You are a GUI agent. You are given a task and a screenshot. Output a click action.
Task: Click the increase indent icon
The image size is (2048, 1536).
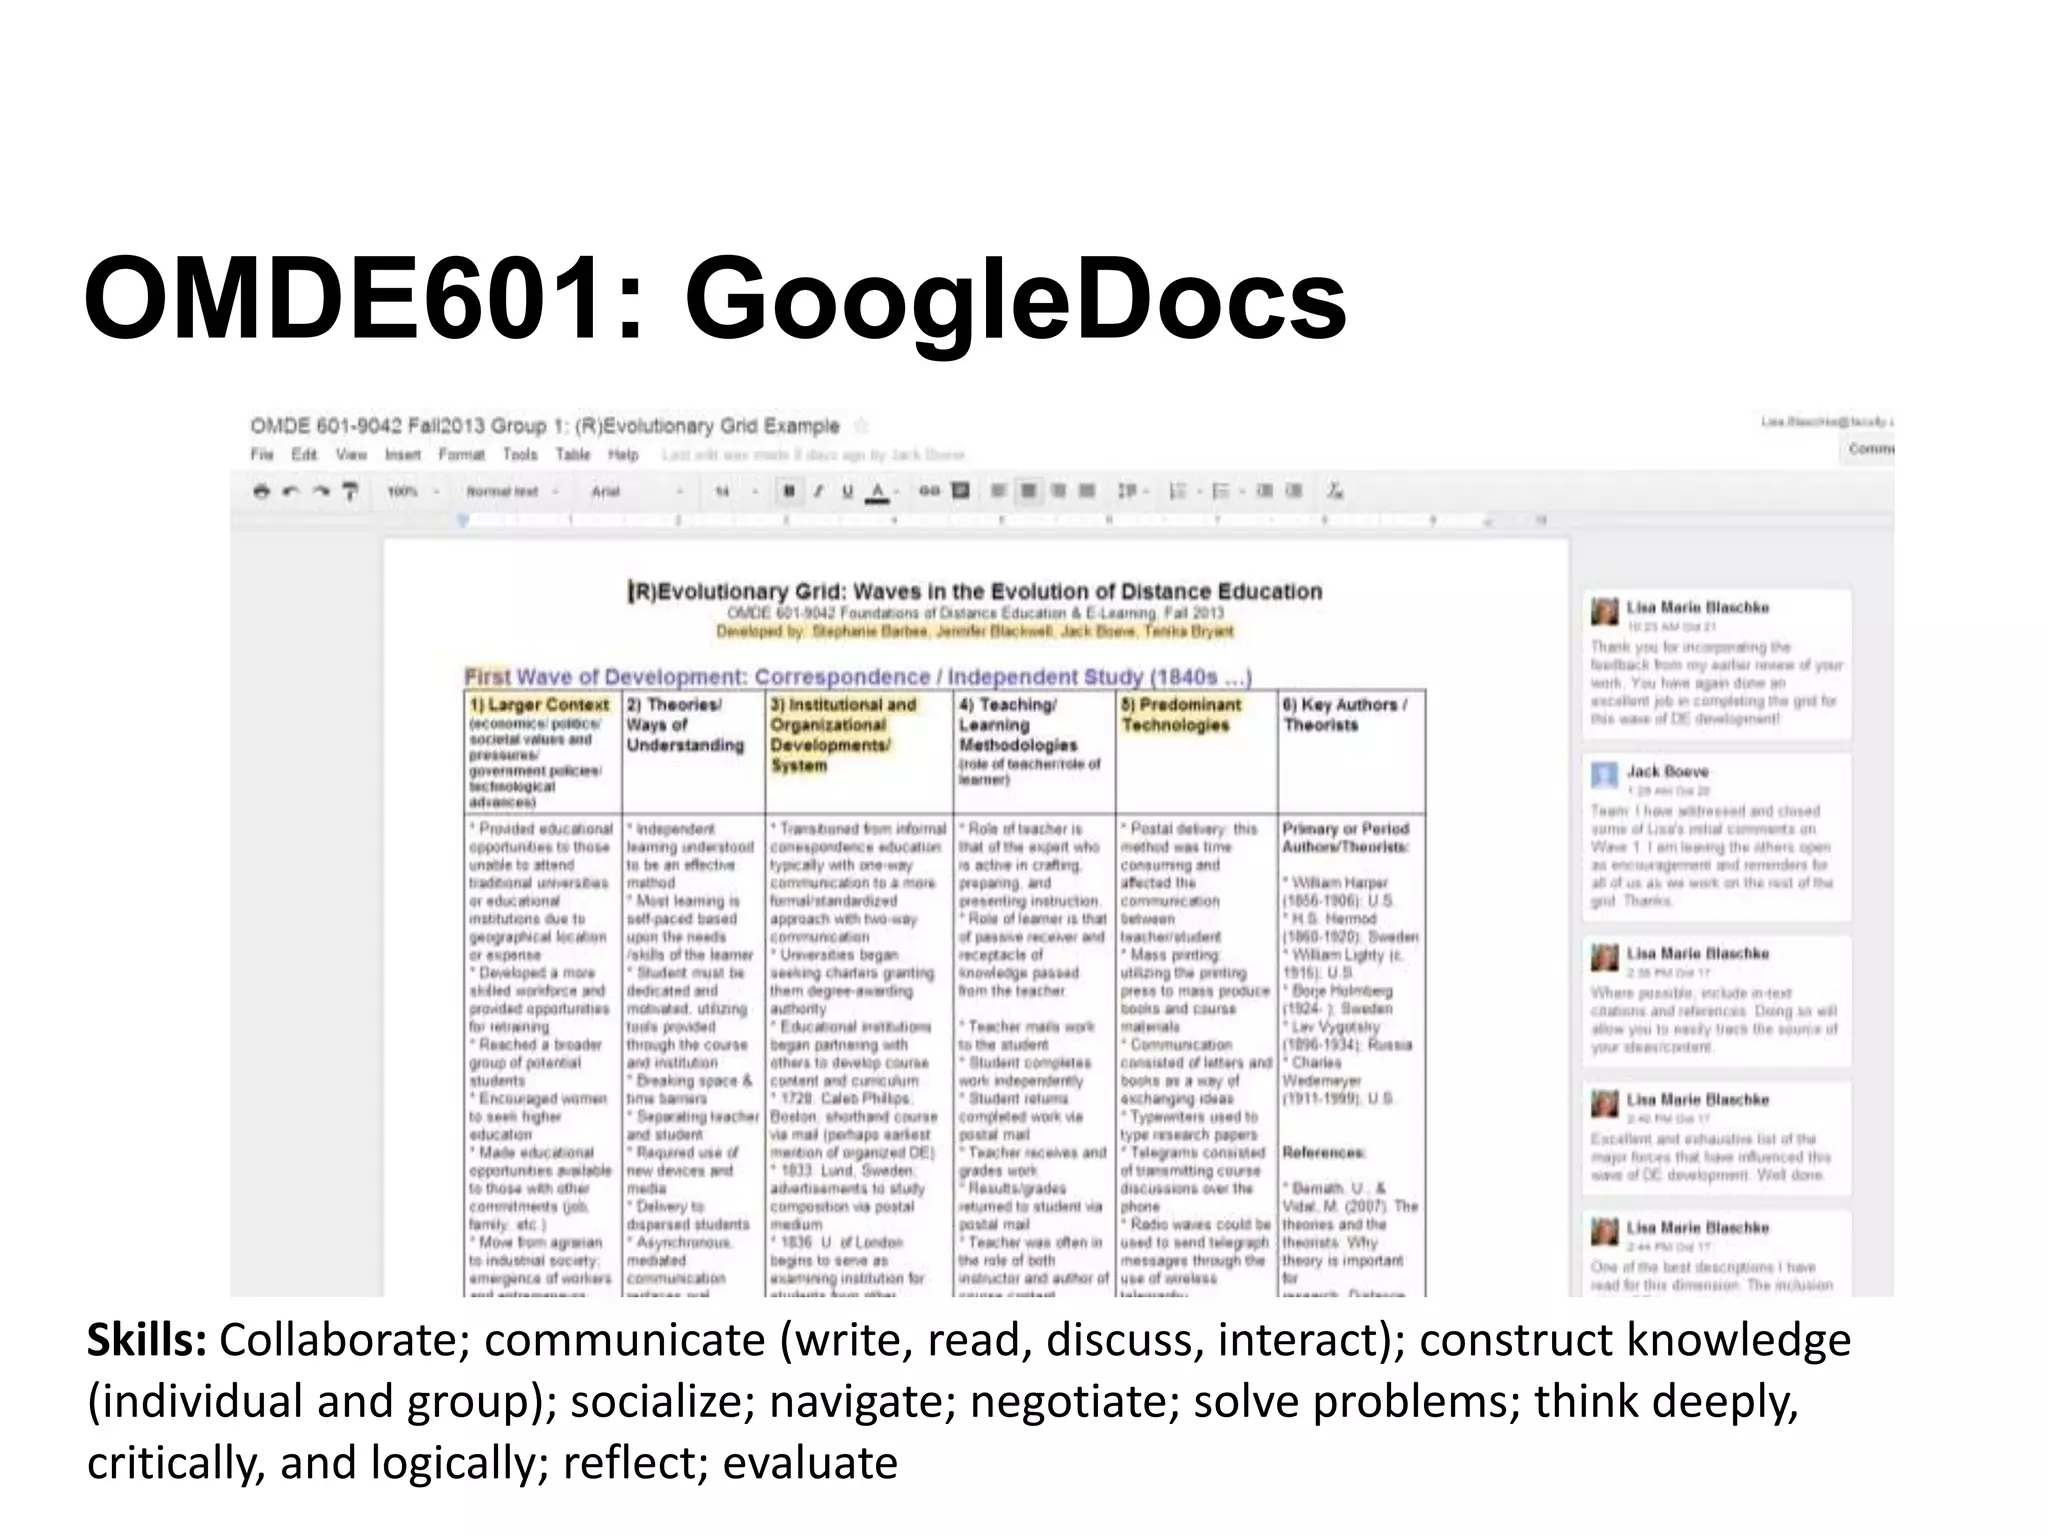(1294, 491)
